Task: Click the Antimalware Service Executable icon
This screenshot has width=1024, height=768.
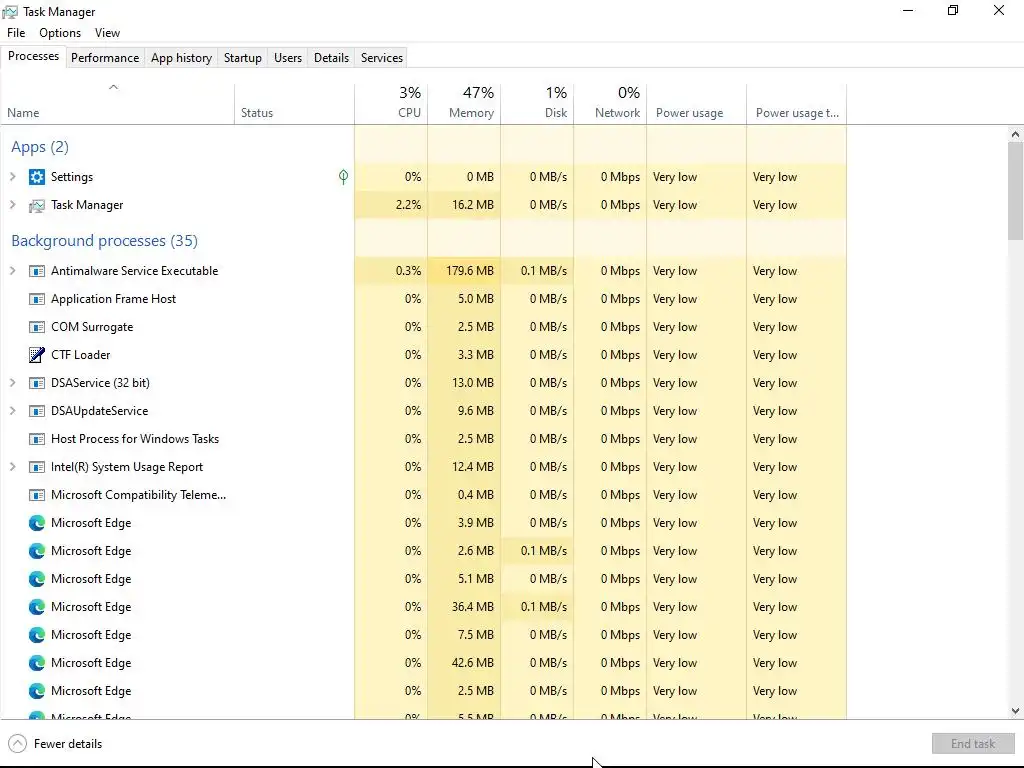Action: coord(37,271)
